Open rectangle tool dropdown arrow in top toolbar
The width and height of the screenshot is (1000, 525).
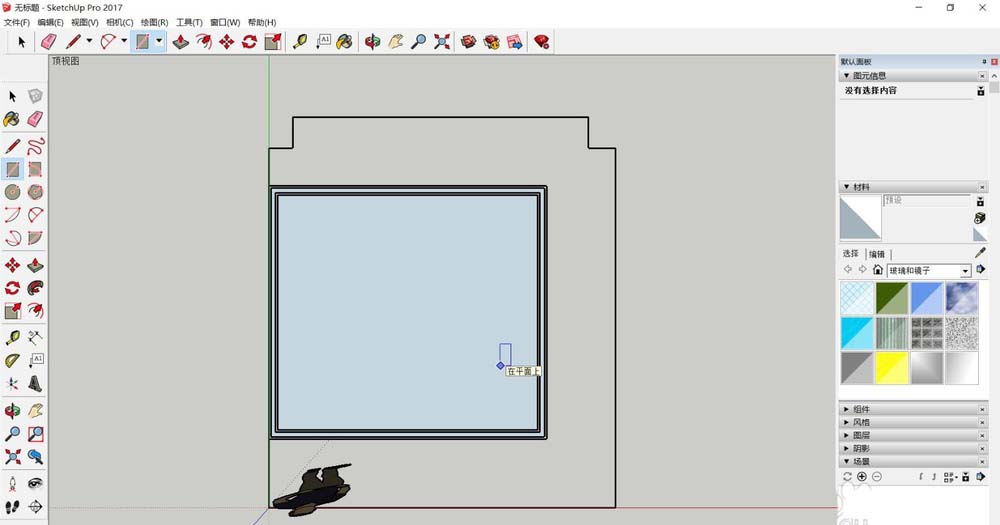click(x=159, y=41)
